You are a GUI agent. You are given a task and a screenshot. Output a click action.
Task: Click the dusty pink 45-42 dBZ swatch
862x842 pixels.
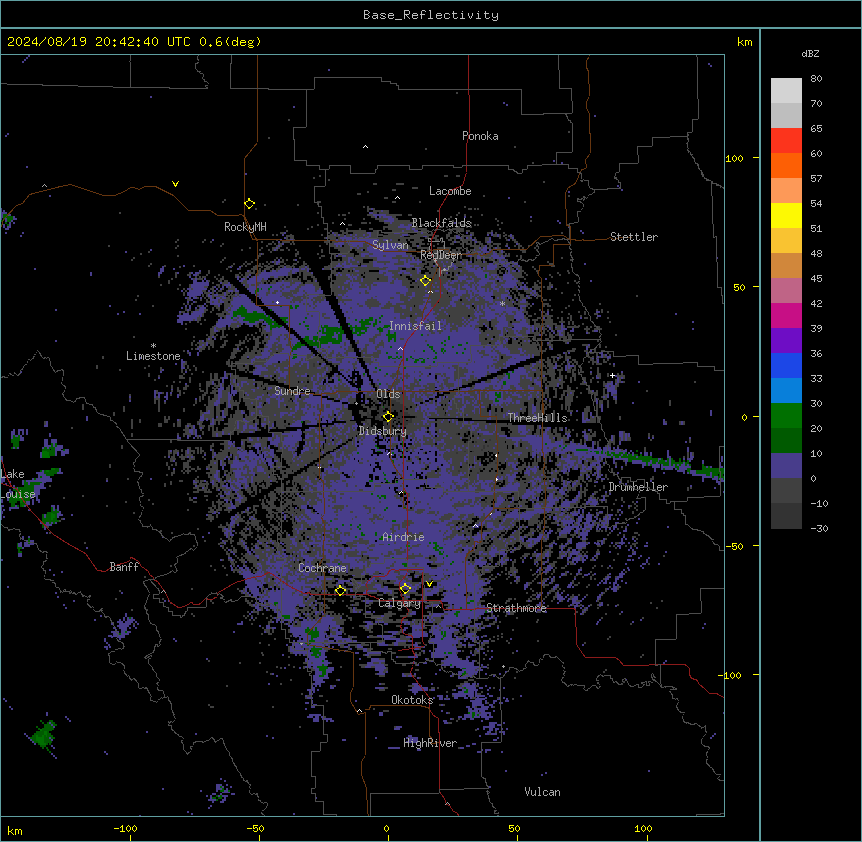(786, 291)
